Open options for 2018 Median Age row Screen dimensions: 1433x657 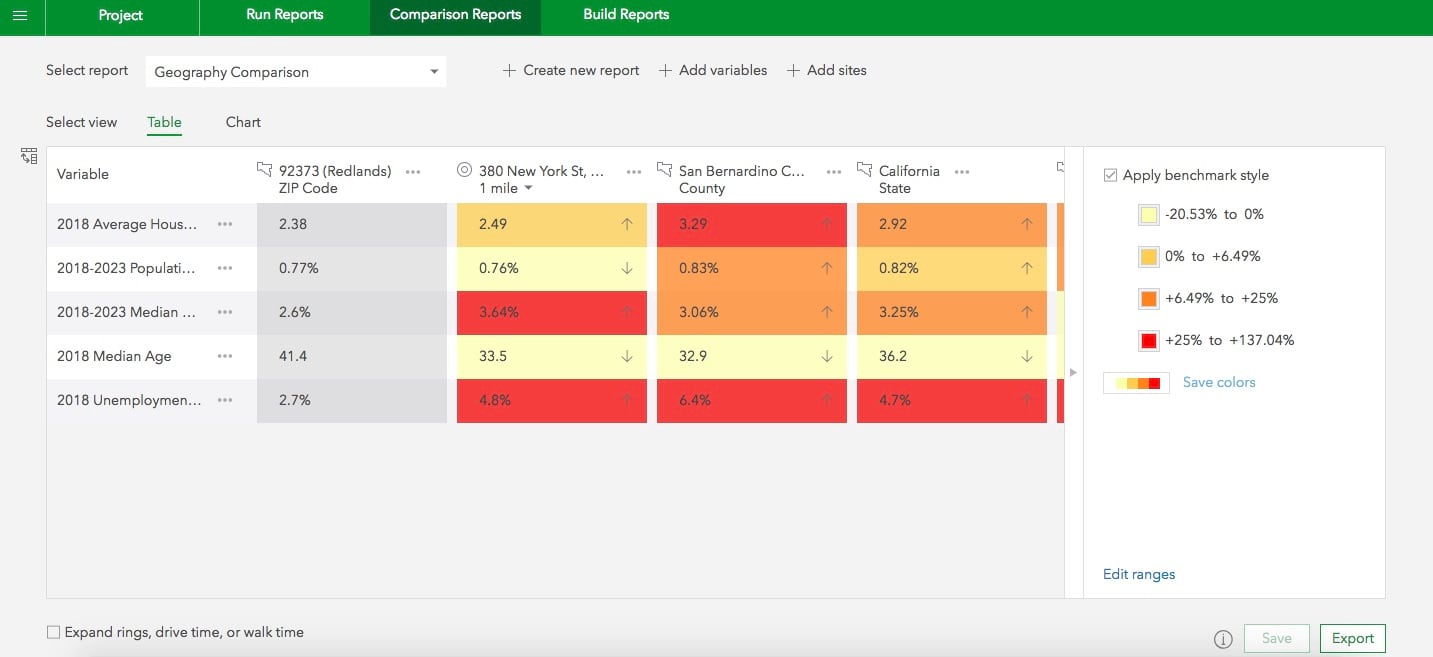pyautogui.click(x=225, y=356)
